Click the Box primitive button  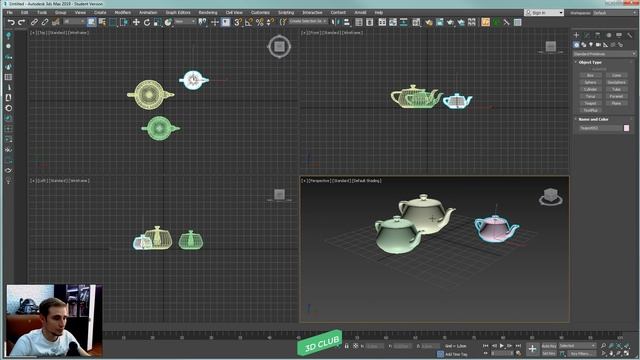click(x=590, y=75)
